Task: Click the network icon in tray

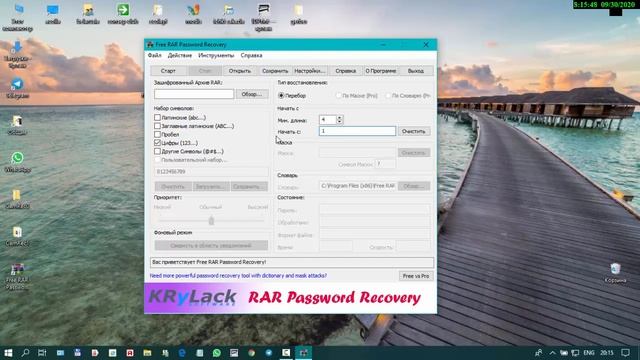Action: [x=575, y=353]
